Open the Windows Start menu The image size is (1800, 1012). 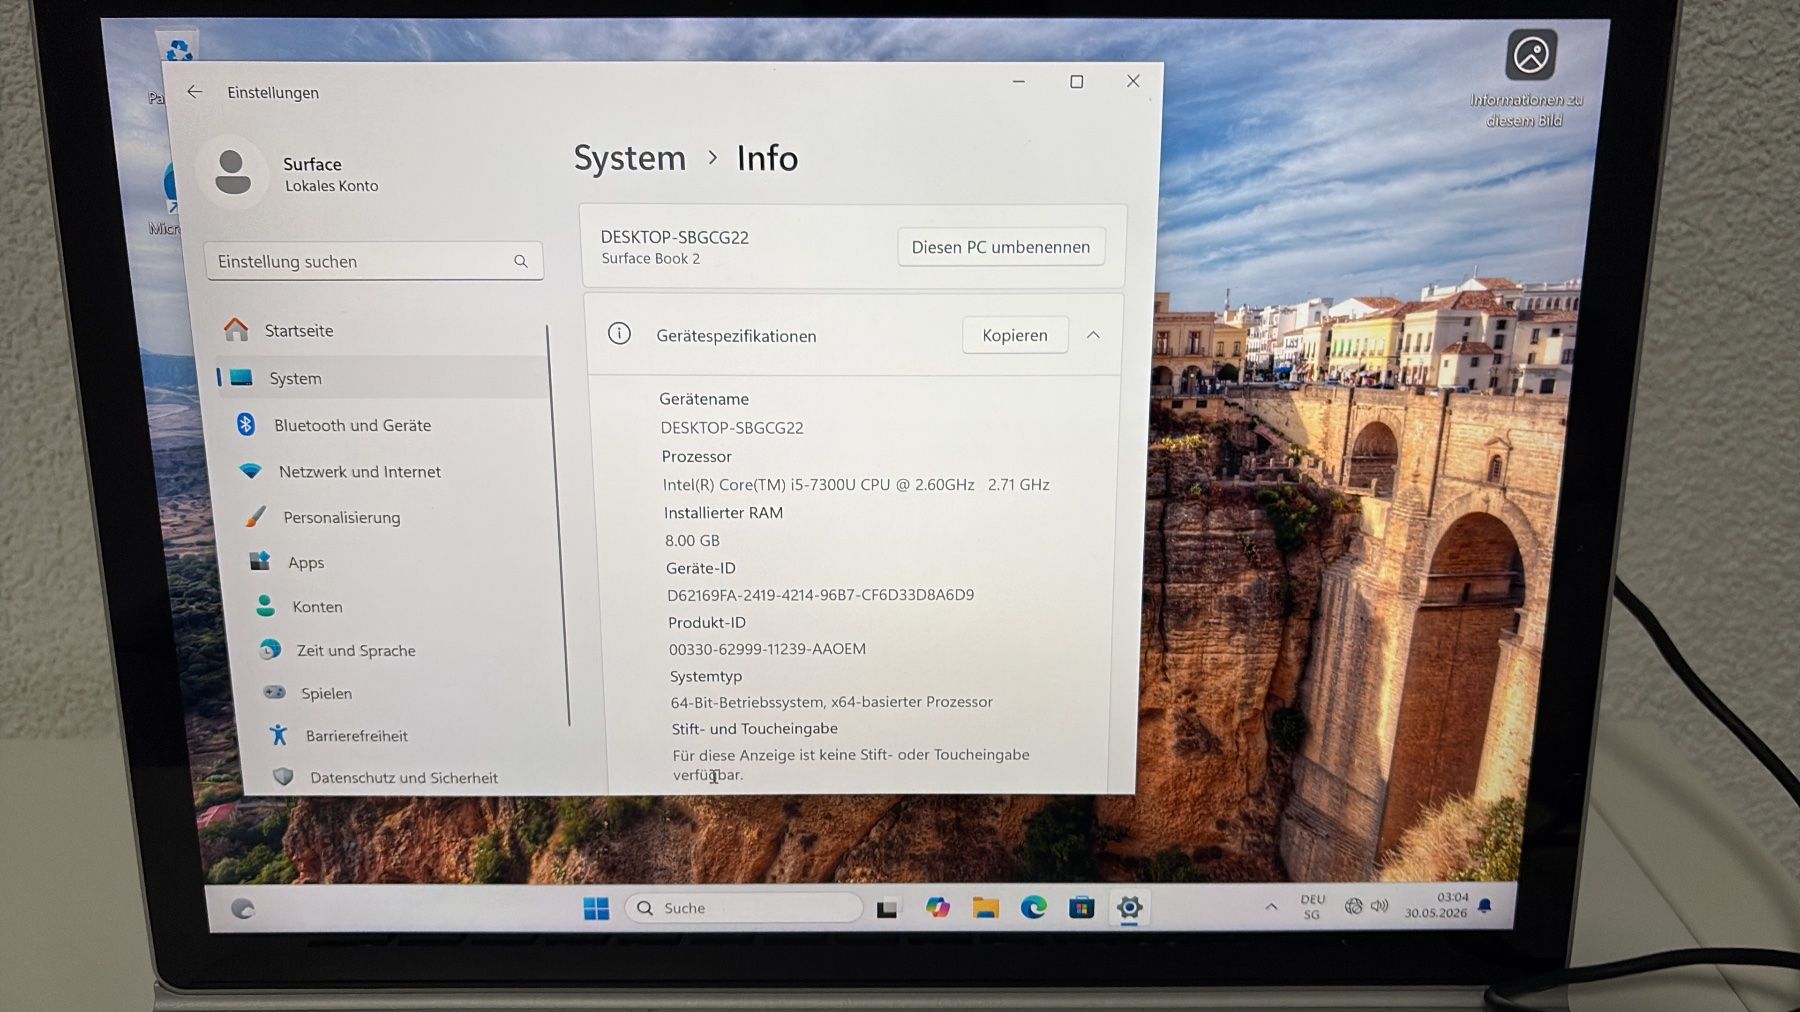point(596,908)
